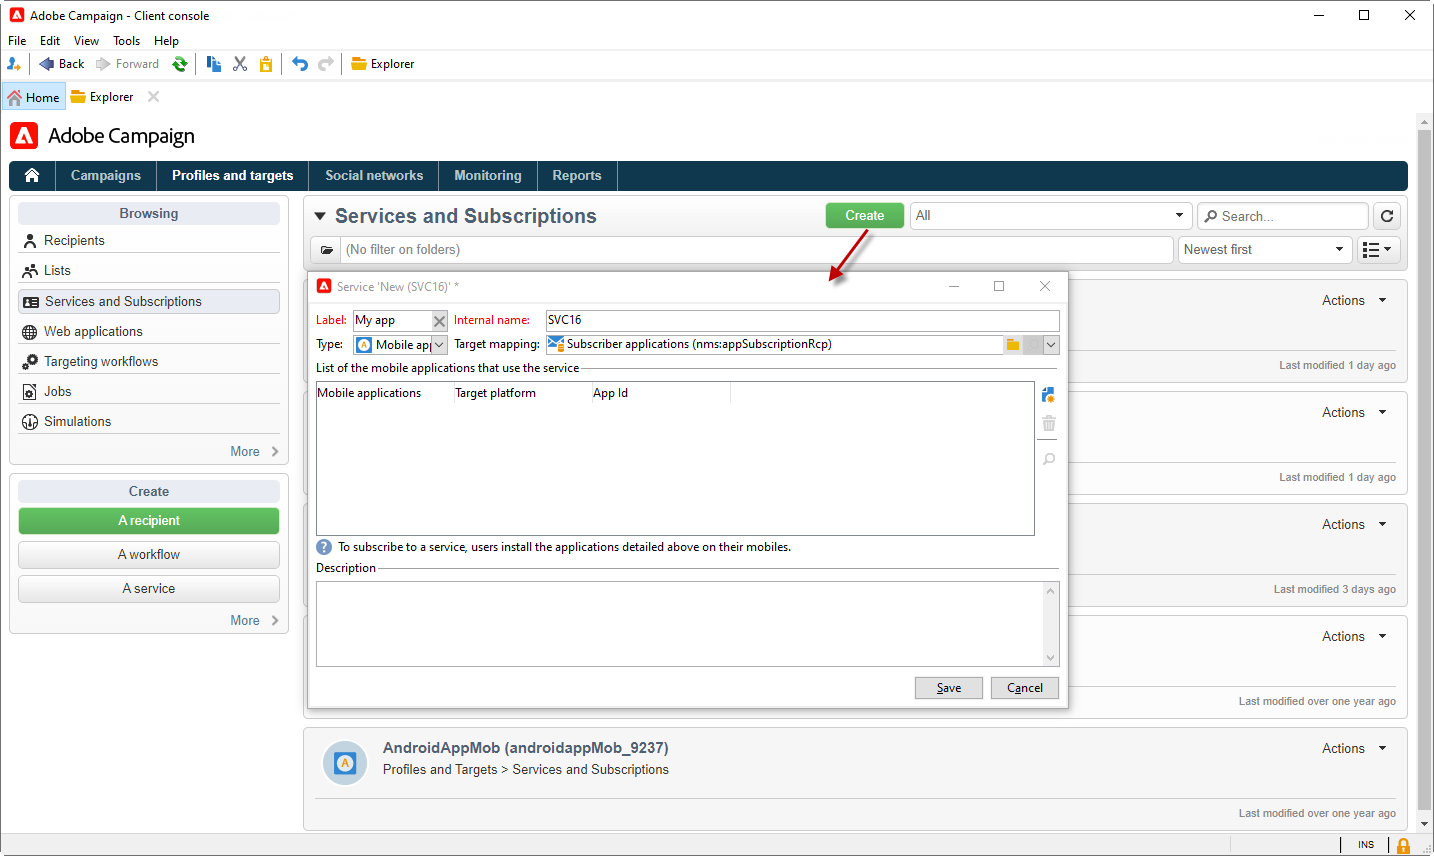Save the new service
Screen dimensions: 1434x856
tap(949, 688)
